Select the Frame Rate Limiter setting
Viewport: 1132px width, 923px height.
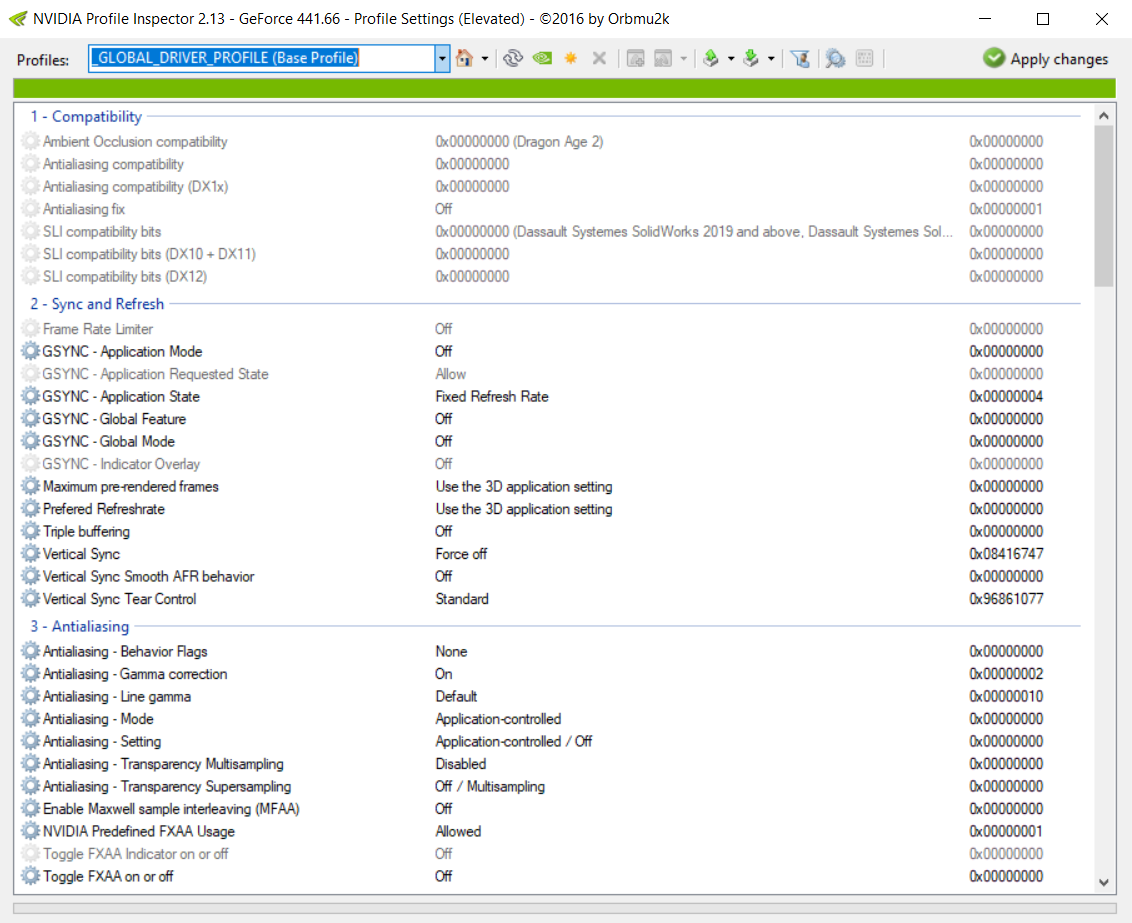coord(97,329)
